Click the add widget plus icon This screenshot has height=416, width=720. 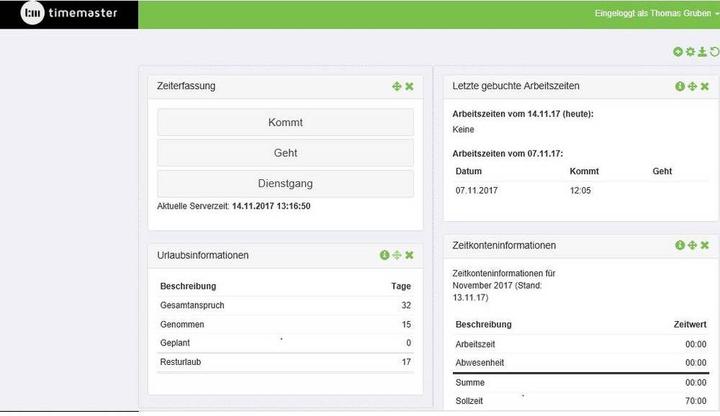tap(678, 52)
